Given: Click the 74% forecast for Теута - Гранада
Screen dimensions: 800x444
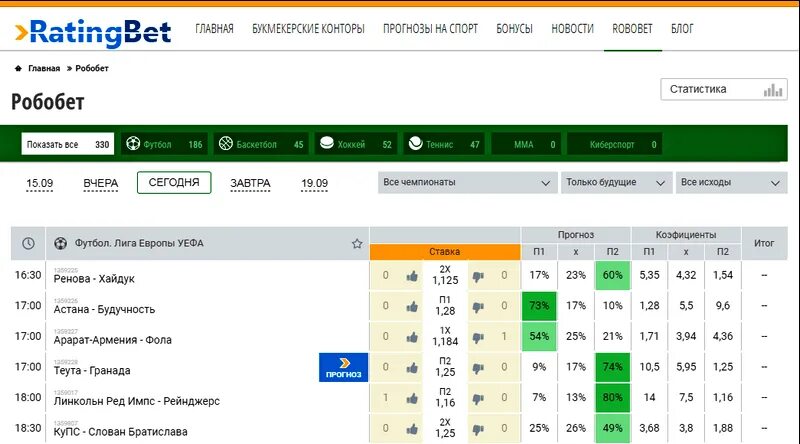Looking at the screenshot, I should 612,367.
